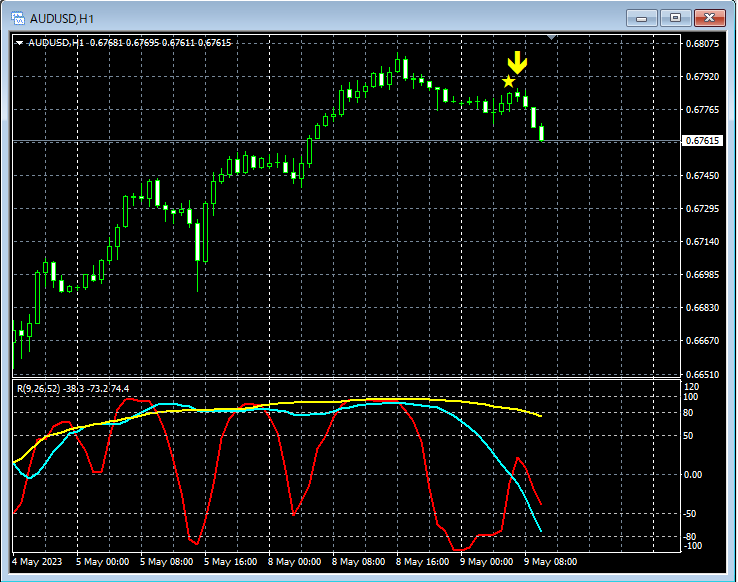
Task: Click the -50 level on indicator scale
Action: [690, 514]
